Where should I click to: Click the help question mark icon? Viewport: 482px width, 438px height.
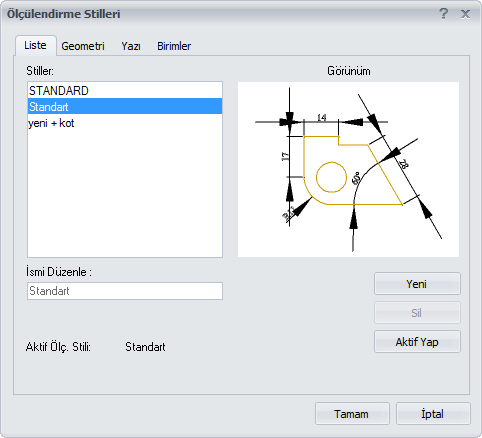click(443, 14)
